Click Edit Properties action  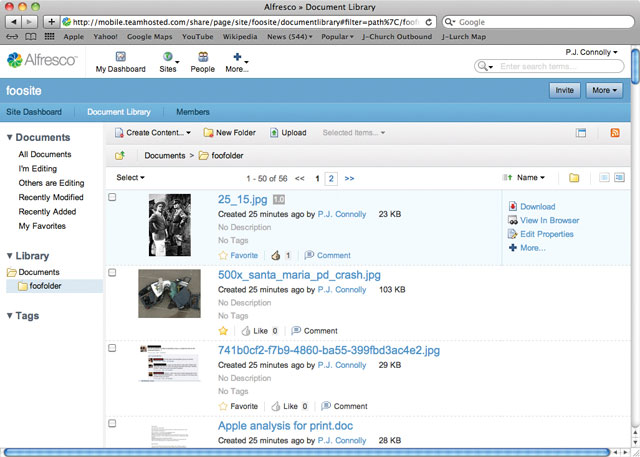pos(541,234)
